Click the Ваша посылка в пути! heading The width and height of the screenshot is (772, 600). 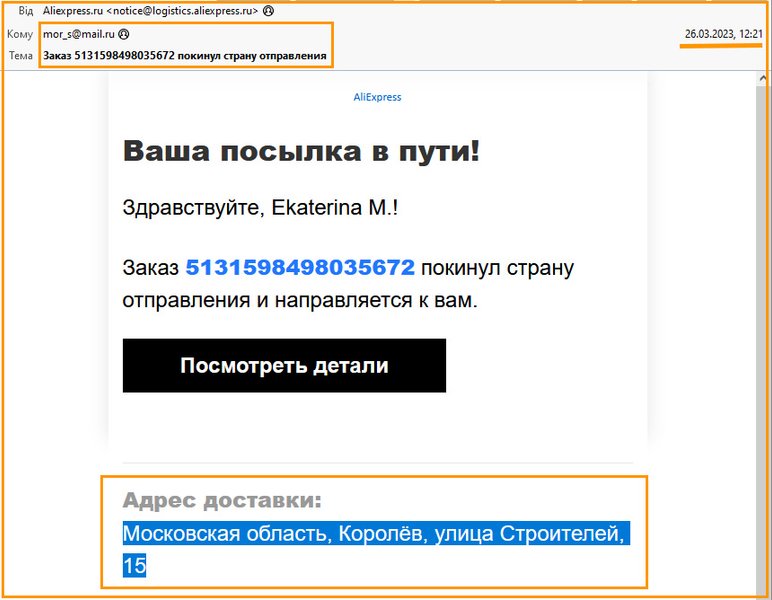pos(301,152)
